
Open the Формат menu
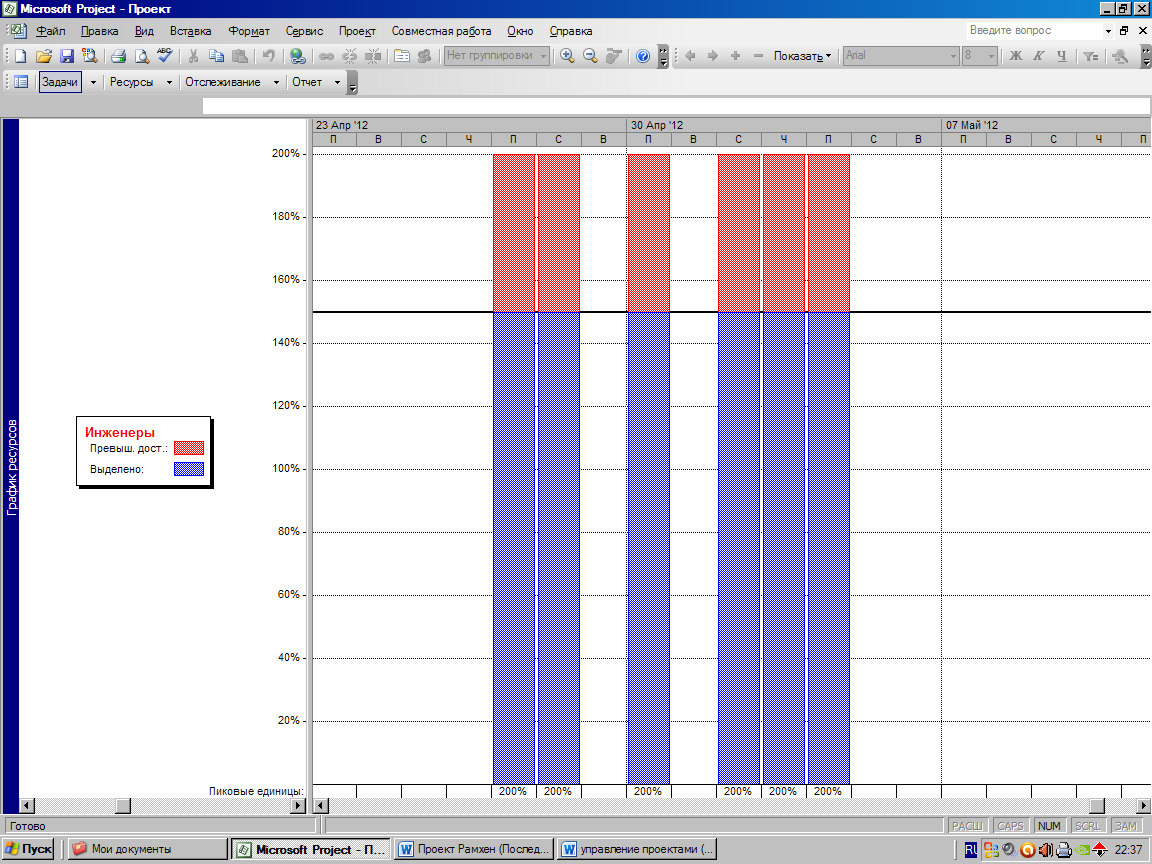pos(249,31)
